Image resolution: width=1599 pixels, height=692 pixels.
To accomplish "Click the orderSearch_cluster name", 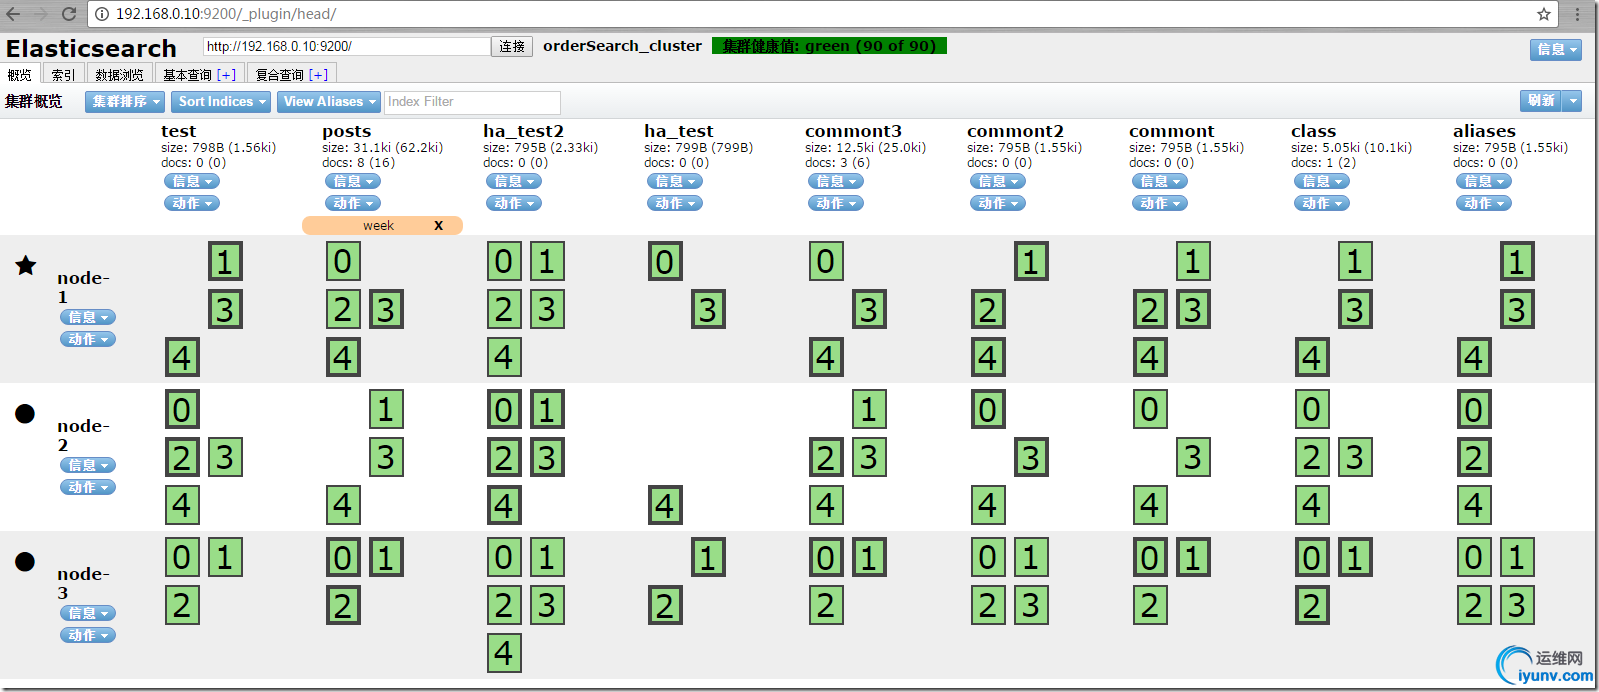I will pyautogui.click(x=622, y=46).
